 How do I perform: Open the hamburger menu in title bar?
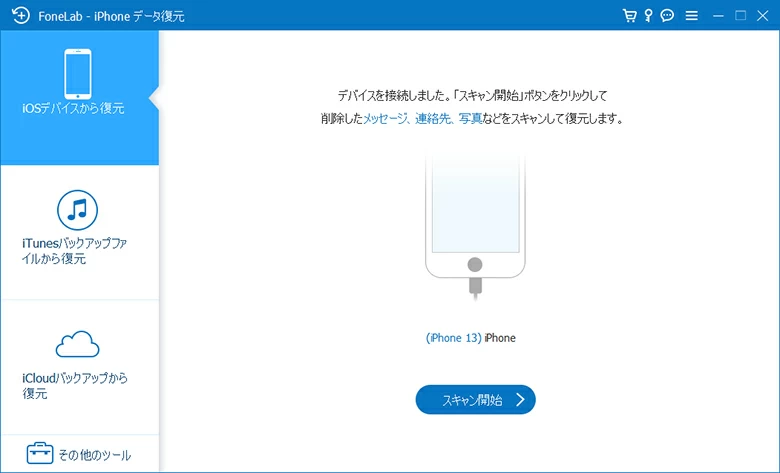pos(691,16)
